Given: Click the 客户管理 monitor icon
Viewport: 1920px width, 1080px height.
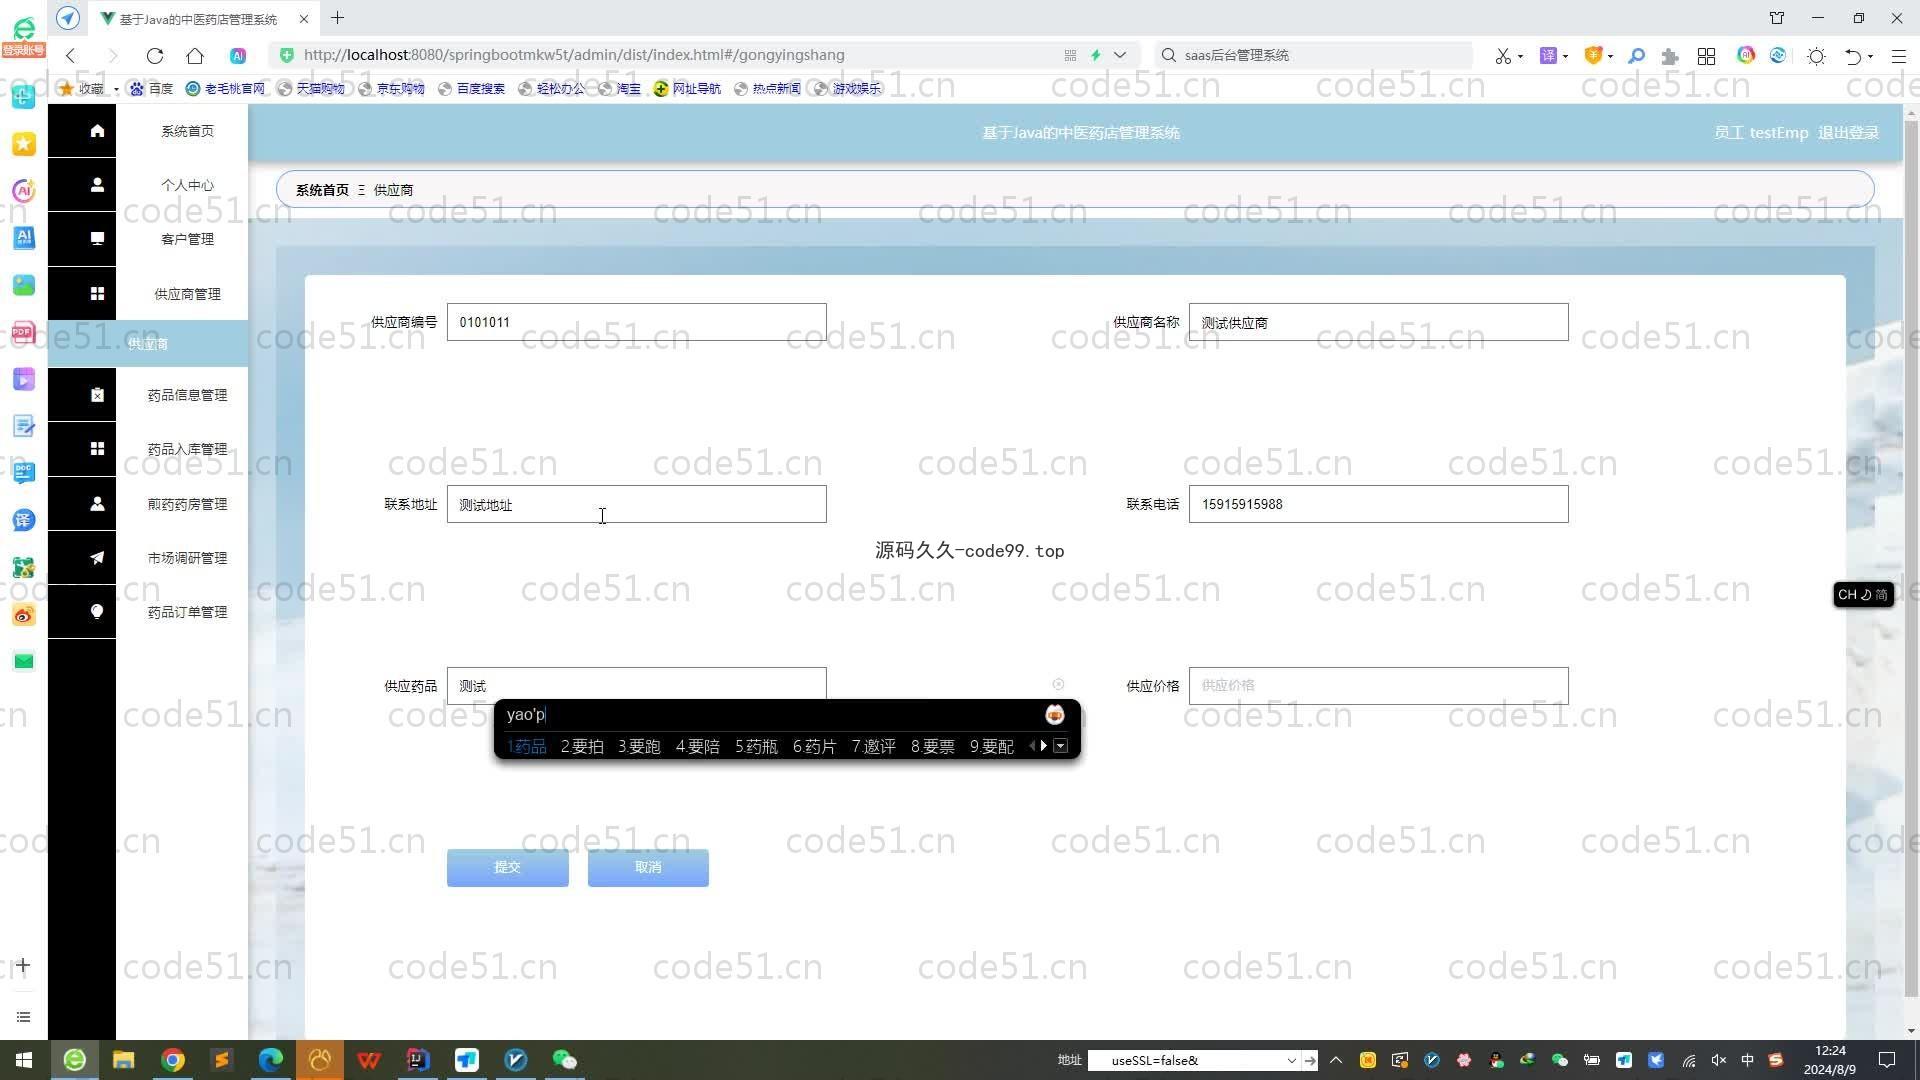Looking at the screenshot, I should (x=97, y=239).
